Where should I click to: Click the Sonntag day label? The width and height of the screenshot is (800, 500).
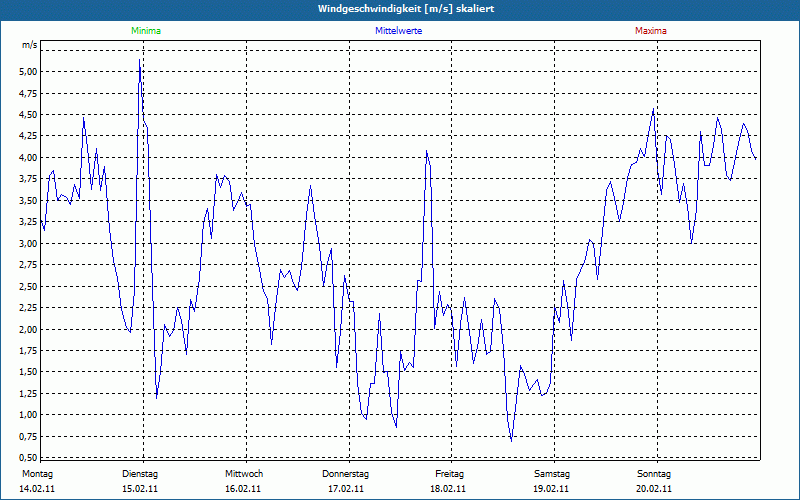click(654, 473)
